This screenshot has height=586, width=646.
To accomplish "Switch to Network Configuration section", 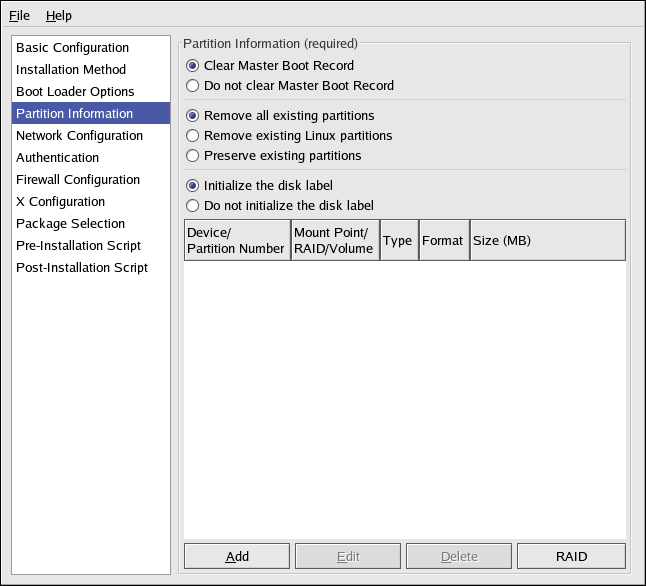I will coord(79,135).
